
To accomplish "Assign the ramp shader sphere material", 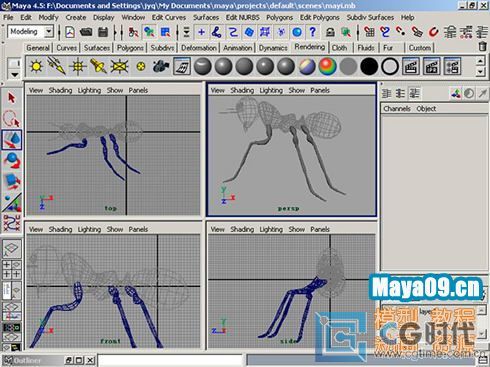I will point(328,66).
